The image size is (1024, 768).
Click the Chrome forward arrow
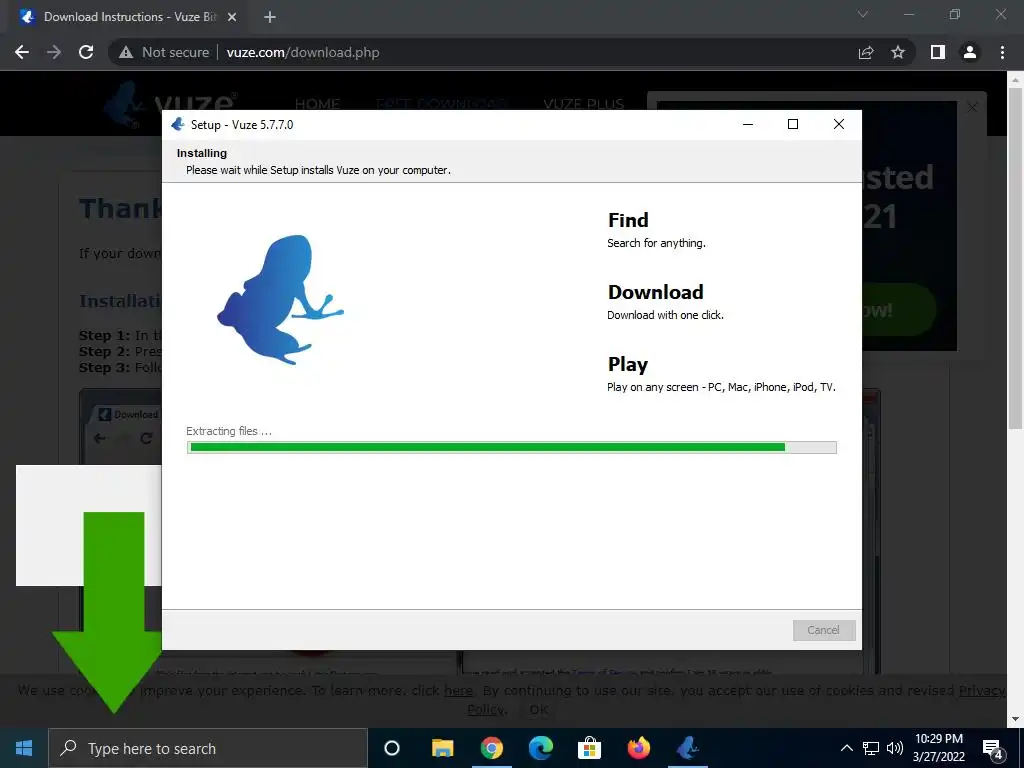click(54, 52)
